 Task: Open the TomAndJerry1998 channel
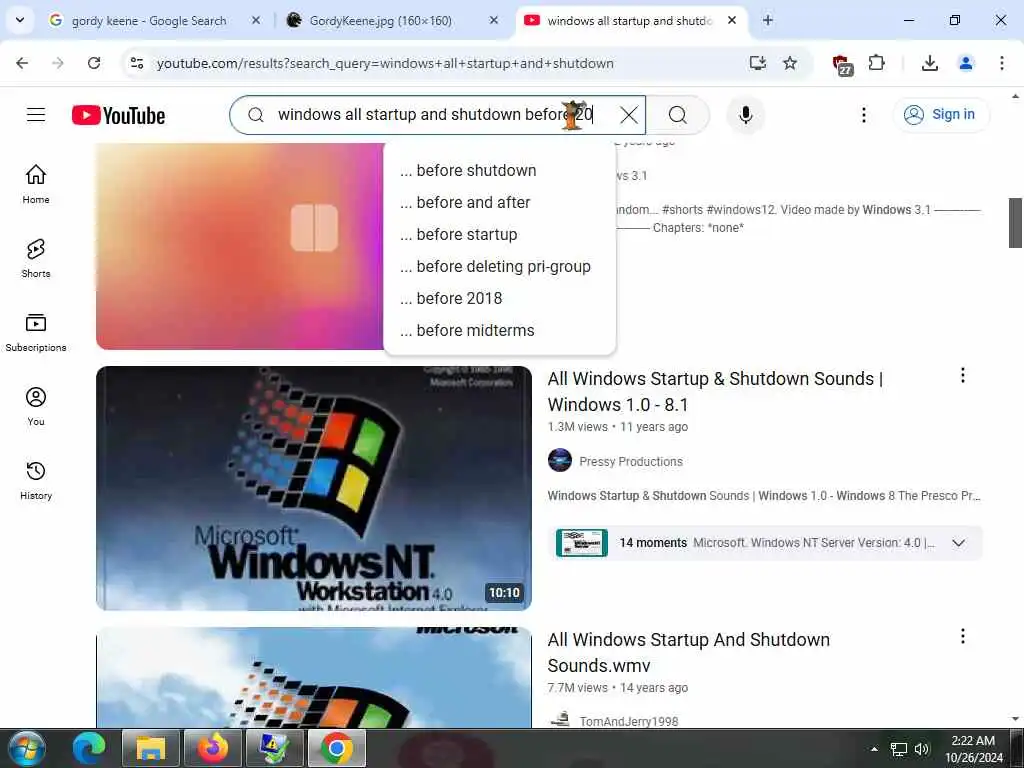(629, 721)
